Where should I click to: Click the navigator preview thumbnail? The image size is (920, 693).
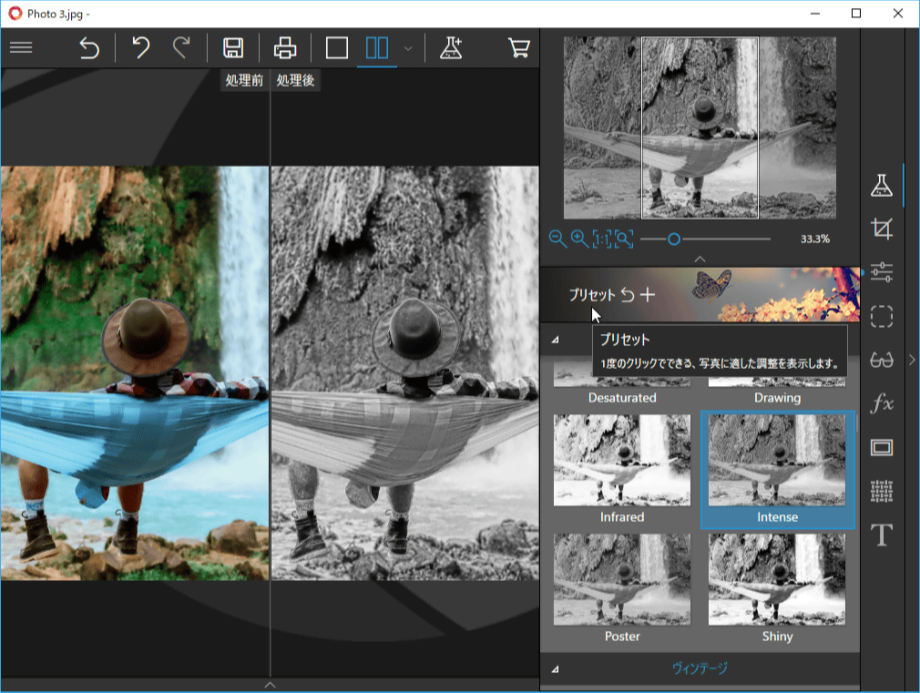coord(699,127)
